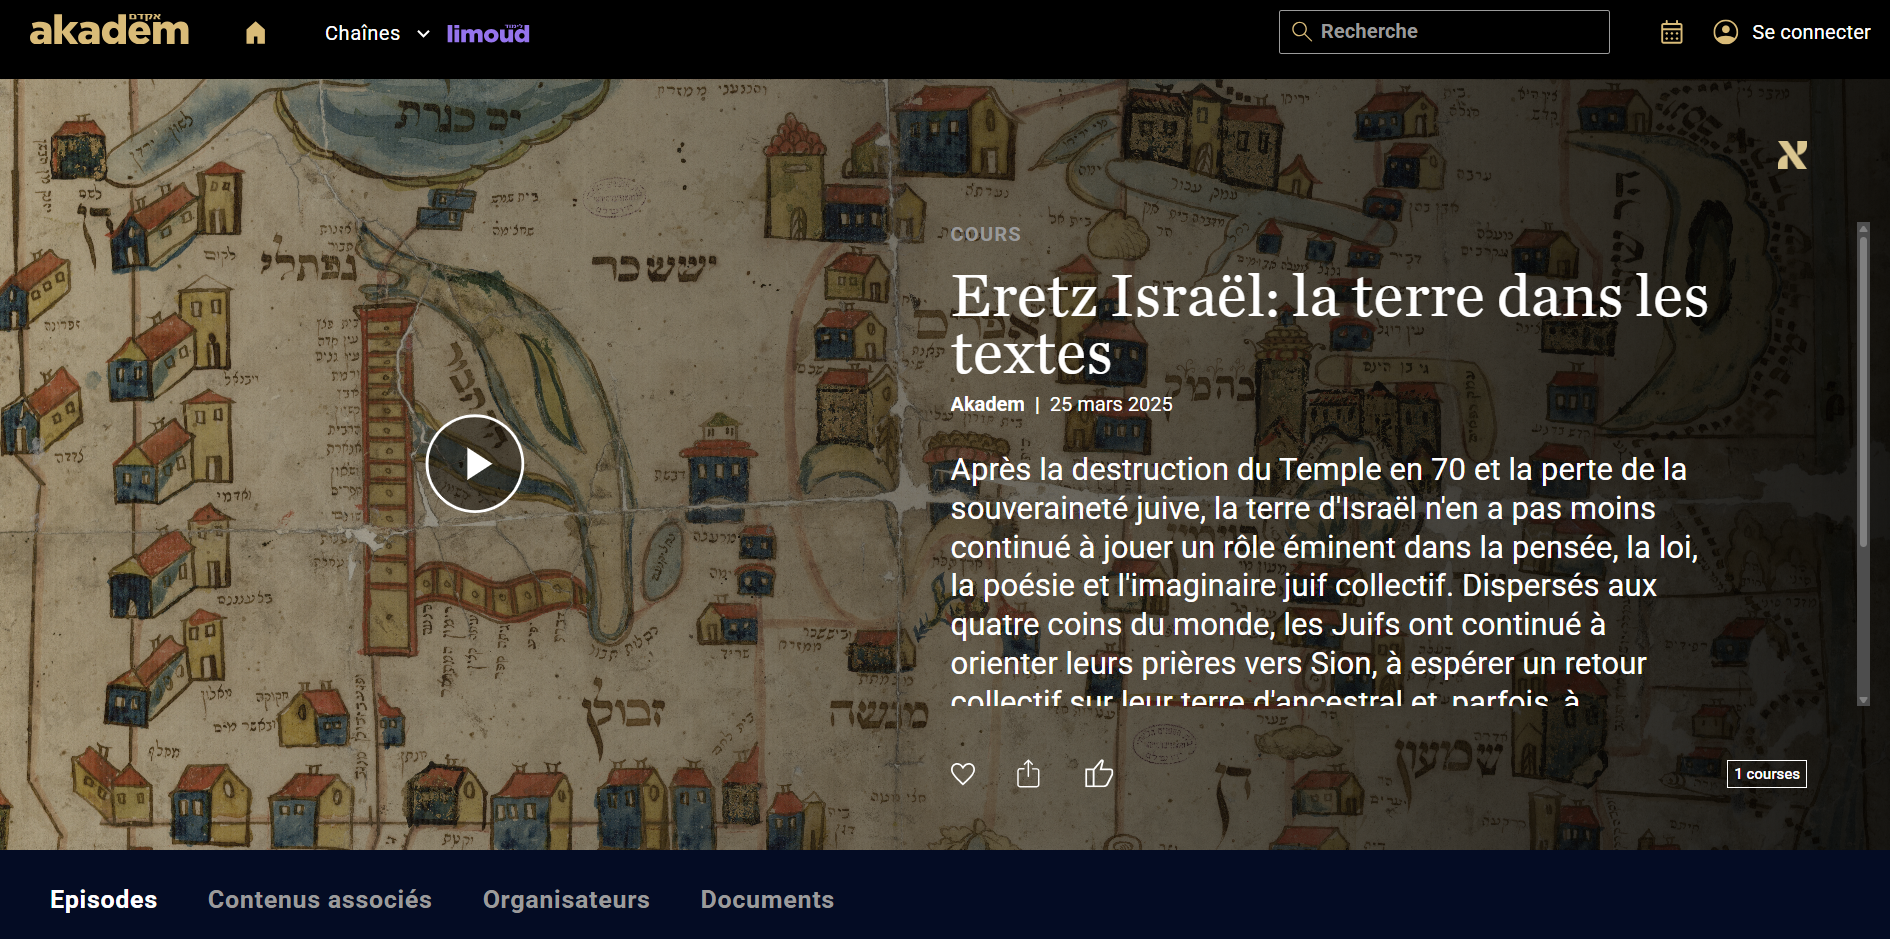Click the user account profile icon
The width and height of the screenshot is (1890, 939).
tap(1726, 32)
